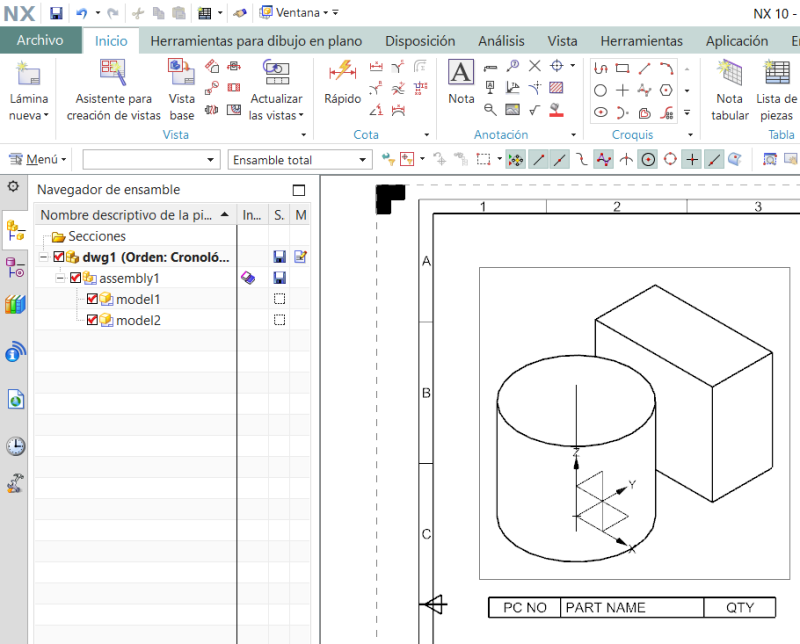
Task: Toggle the assembly1 checkbox
Action: coord(76,278)
